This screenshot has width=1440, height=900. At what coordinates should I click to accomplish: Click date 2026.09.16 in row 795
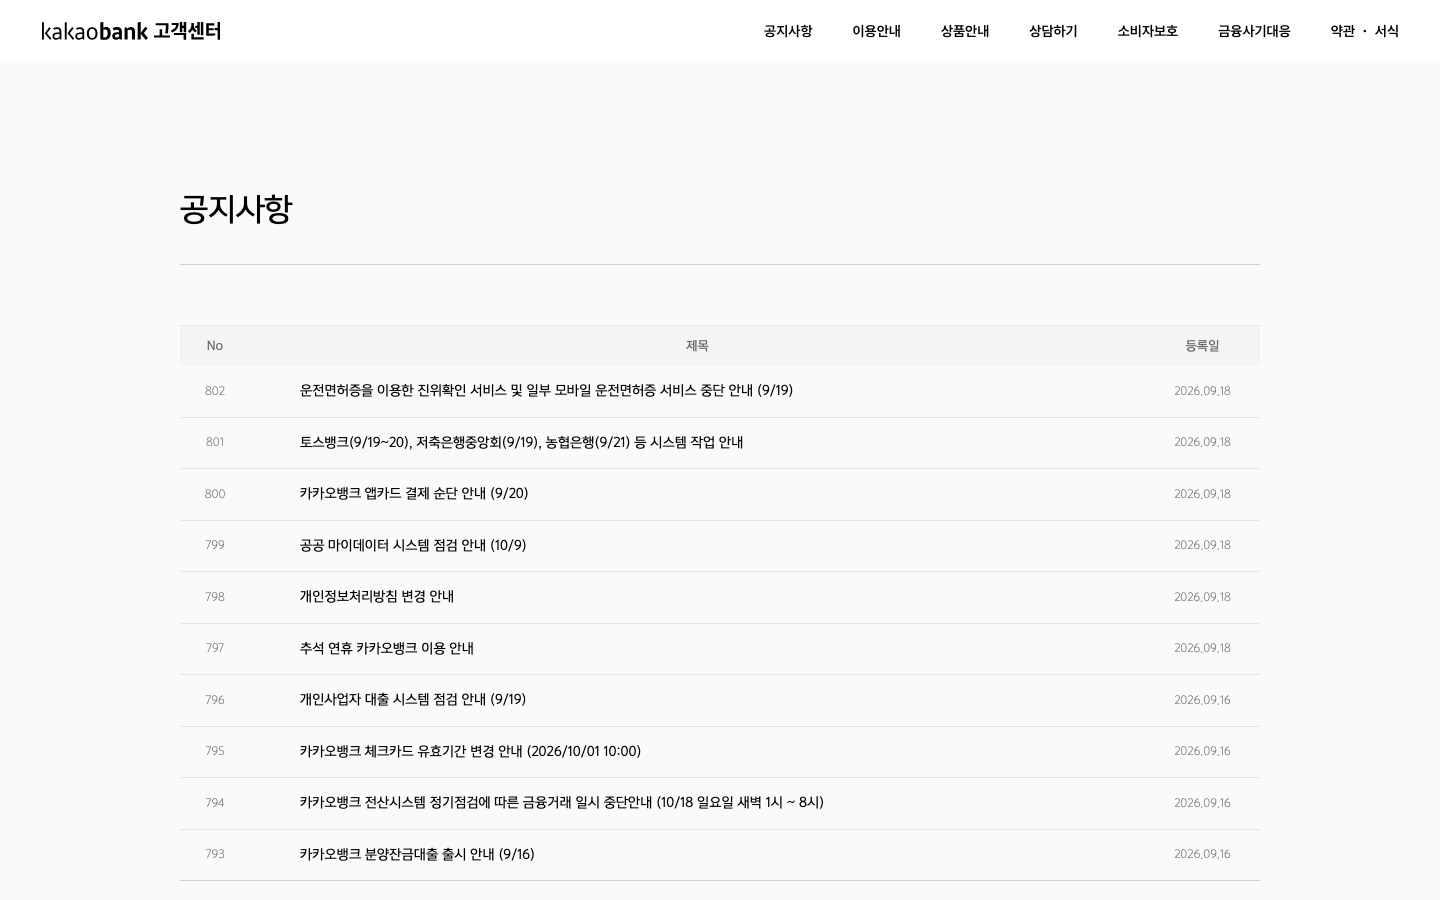(1202, 751)
